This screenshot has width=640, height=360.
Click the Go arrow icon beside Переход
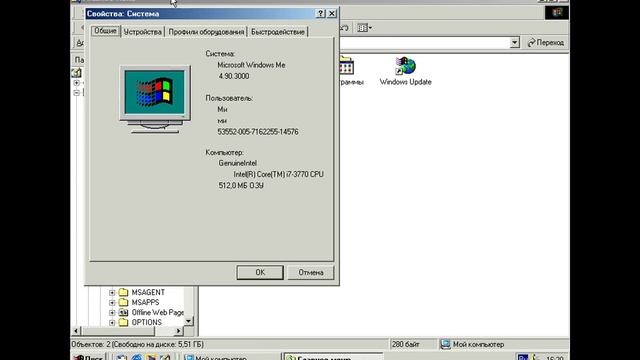click(x=531, y=42)
